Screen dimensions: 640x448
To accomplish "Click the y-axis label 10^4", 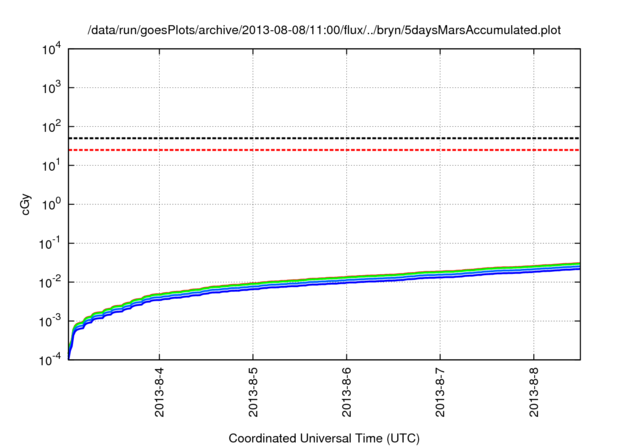I will (x=51, y=49).
